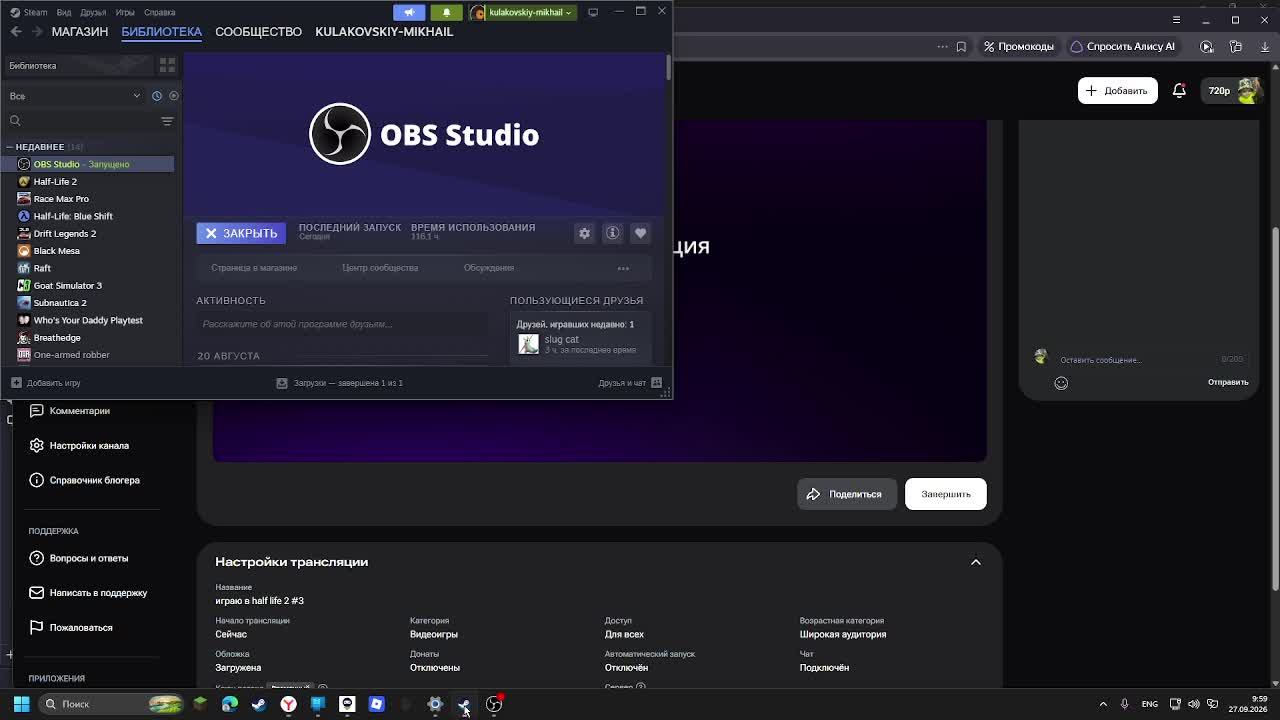Open 'СООБЩЕСТВО' tab in Steam

tap(258, 32)
